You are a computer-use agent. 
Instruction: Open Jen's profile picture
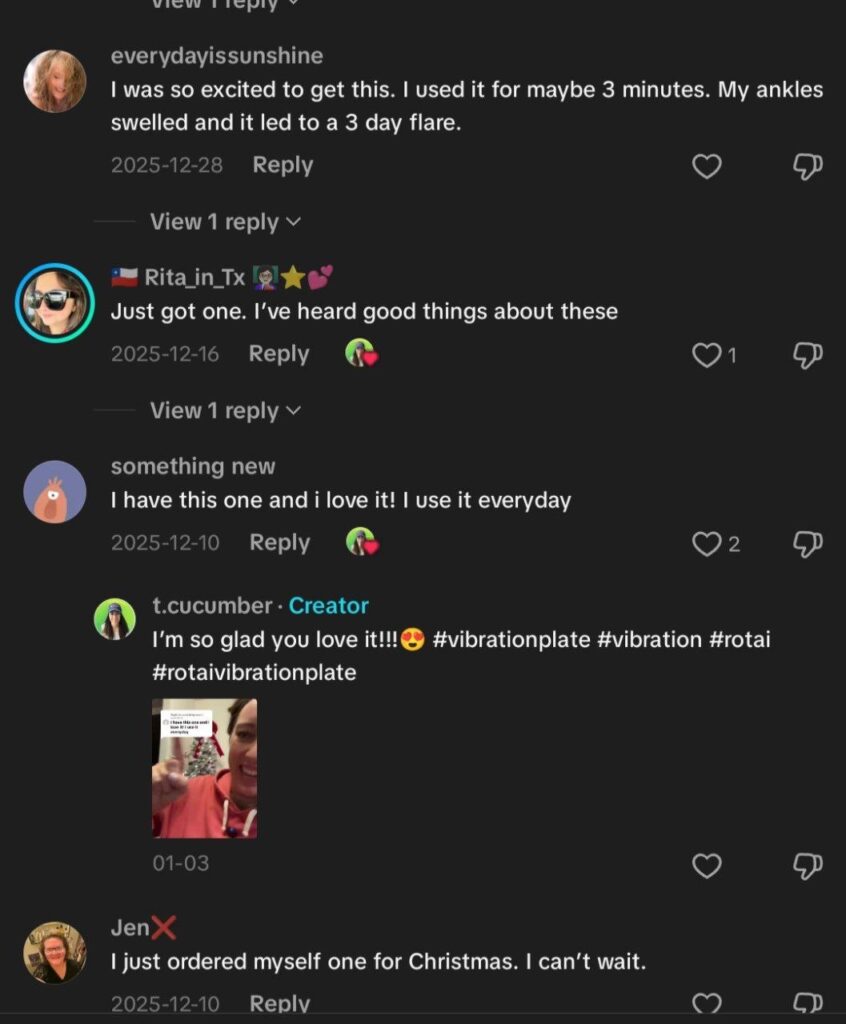(x=55, y=952)
